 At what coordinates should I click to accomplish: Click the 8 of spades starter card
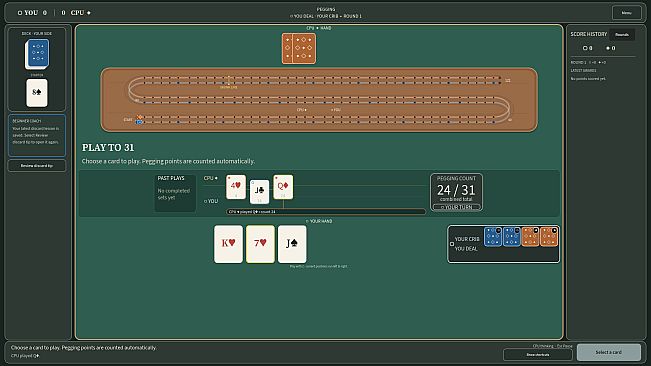(37, 93)
